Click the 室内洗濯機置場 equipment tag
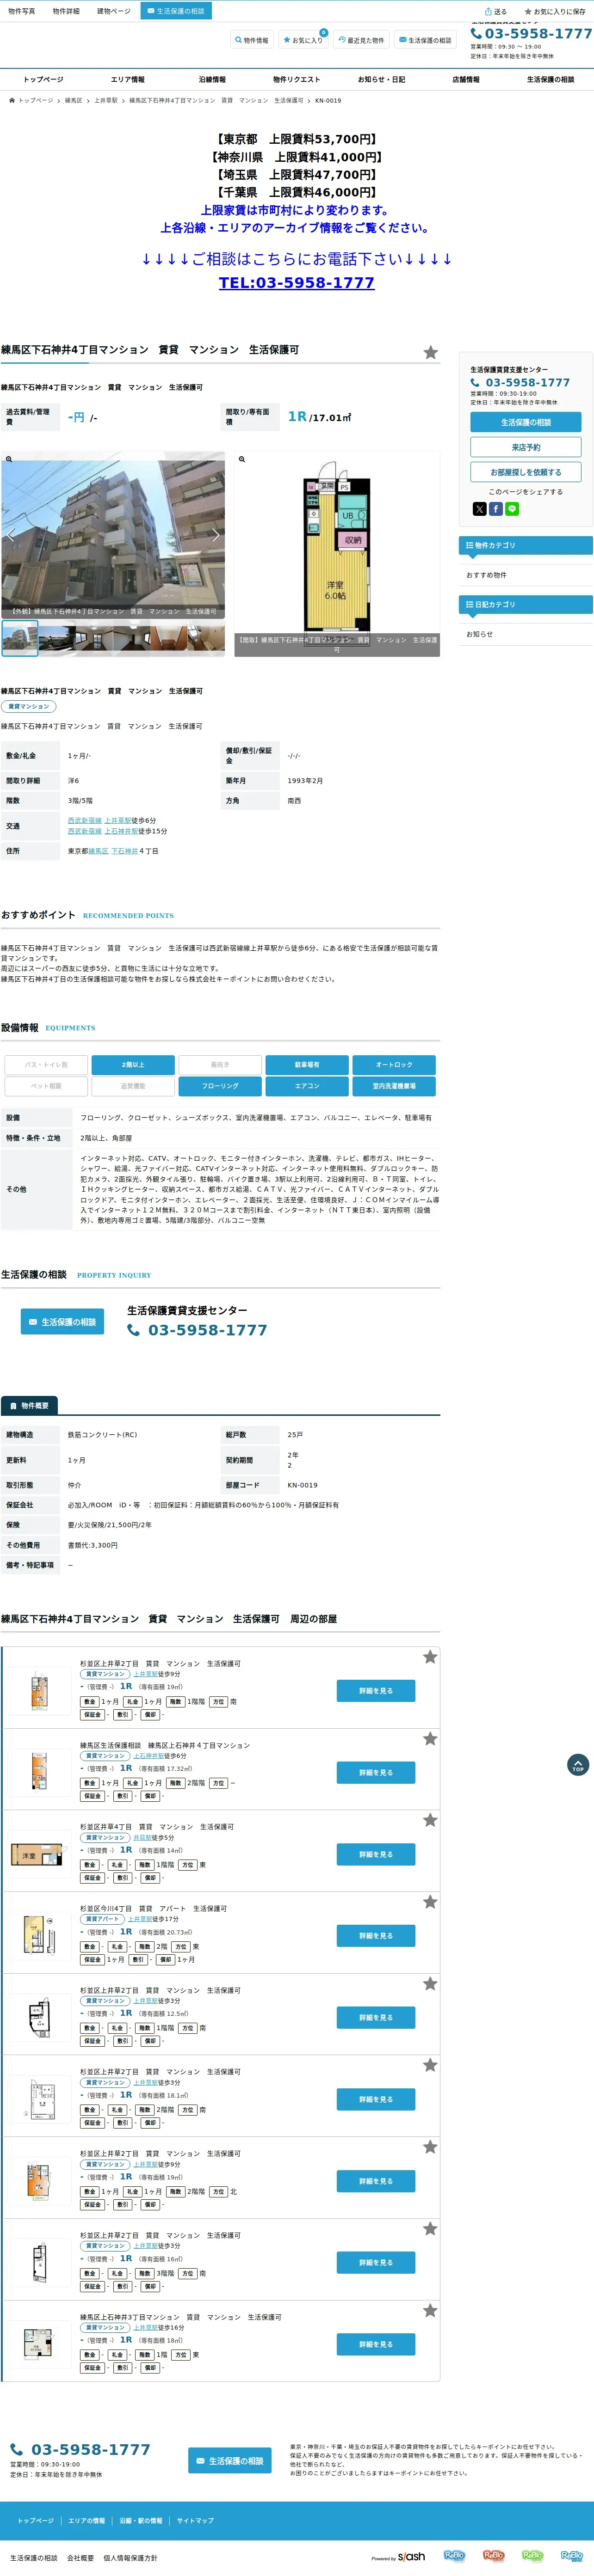The image size is (594, 2576). click(394, 1086)
